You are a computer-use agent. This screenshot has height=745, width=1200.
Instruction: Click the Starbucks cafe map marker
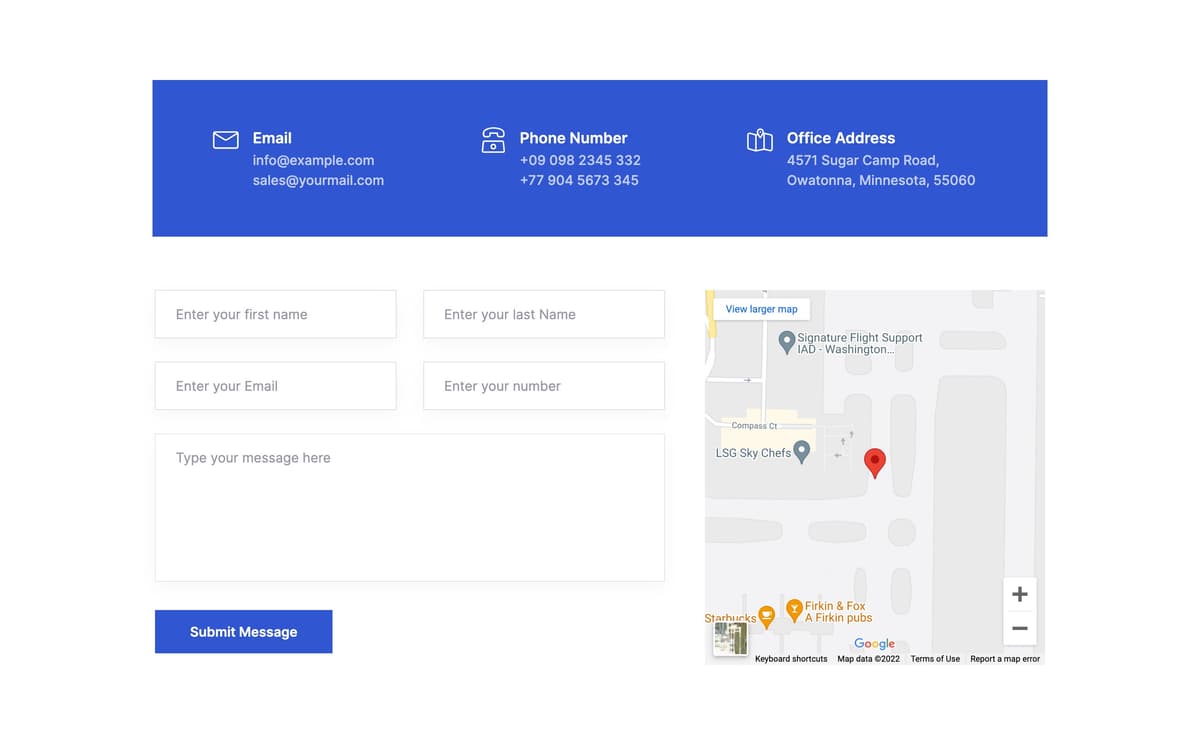[x=766, y=616]
